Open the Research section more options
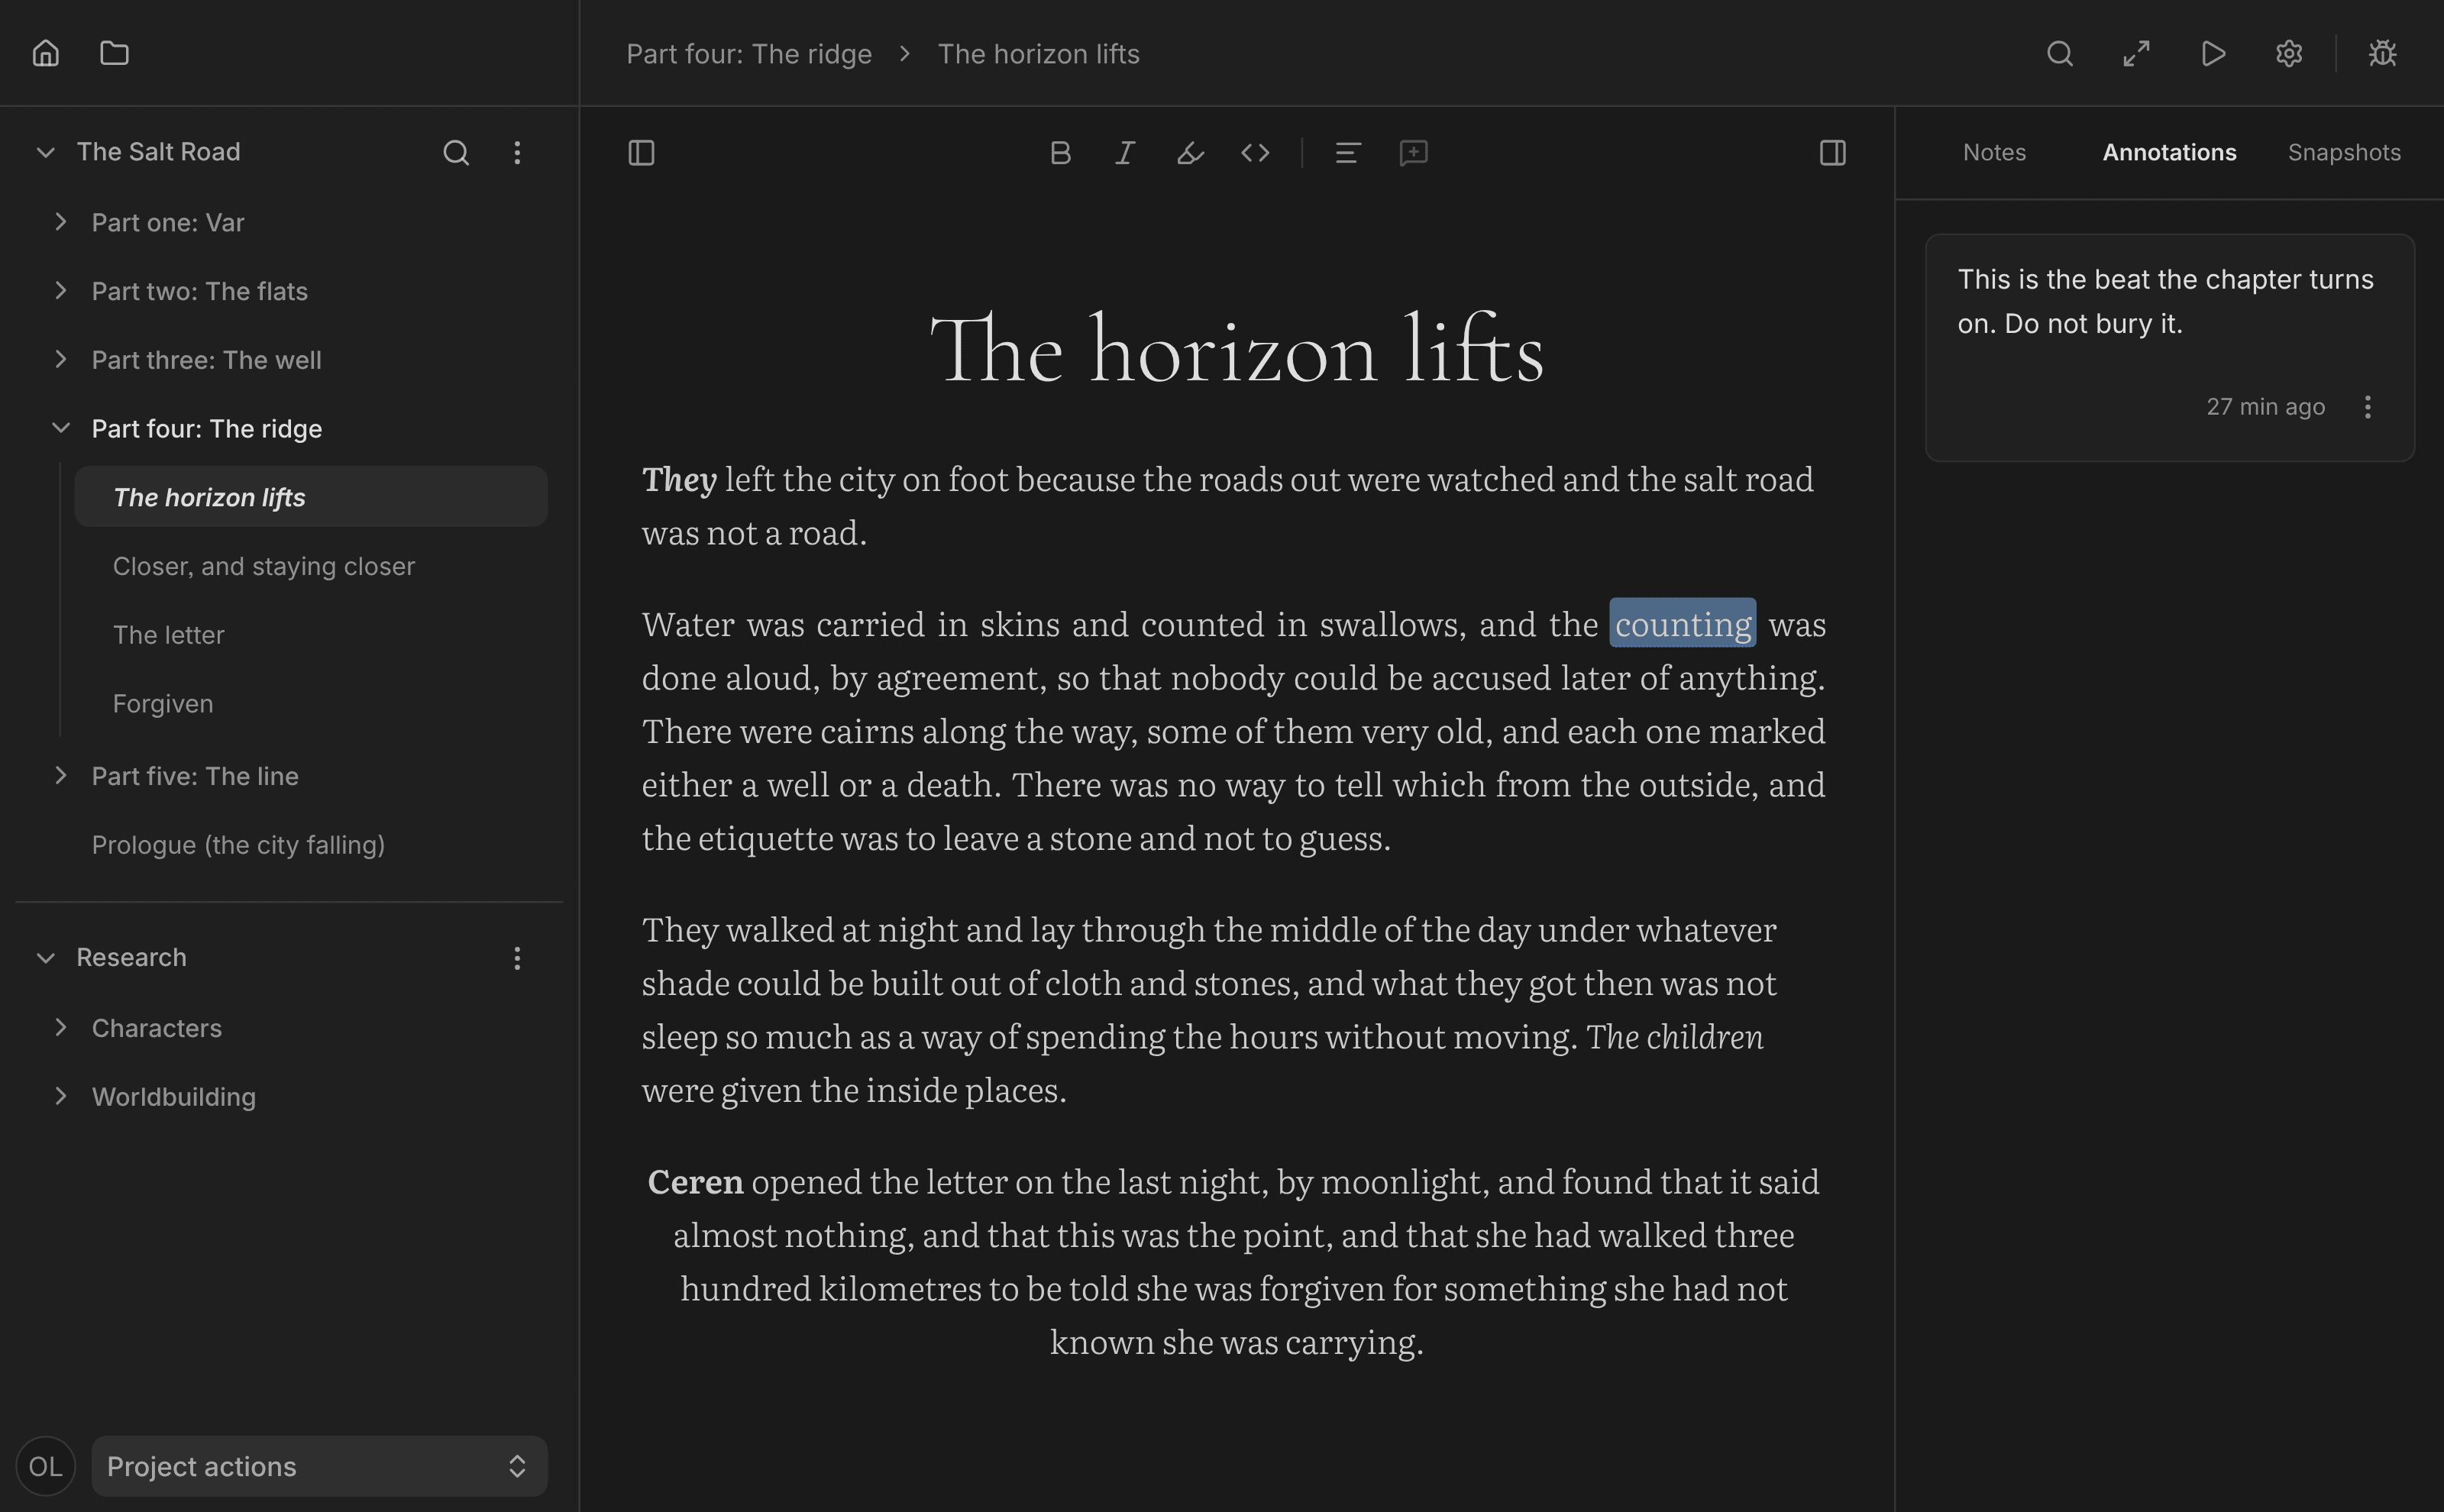Screen dimensions: 2444x1512 tap(517, 958)
